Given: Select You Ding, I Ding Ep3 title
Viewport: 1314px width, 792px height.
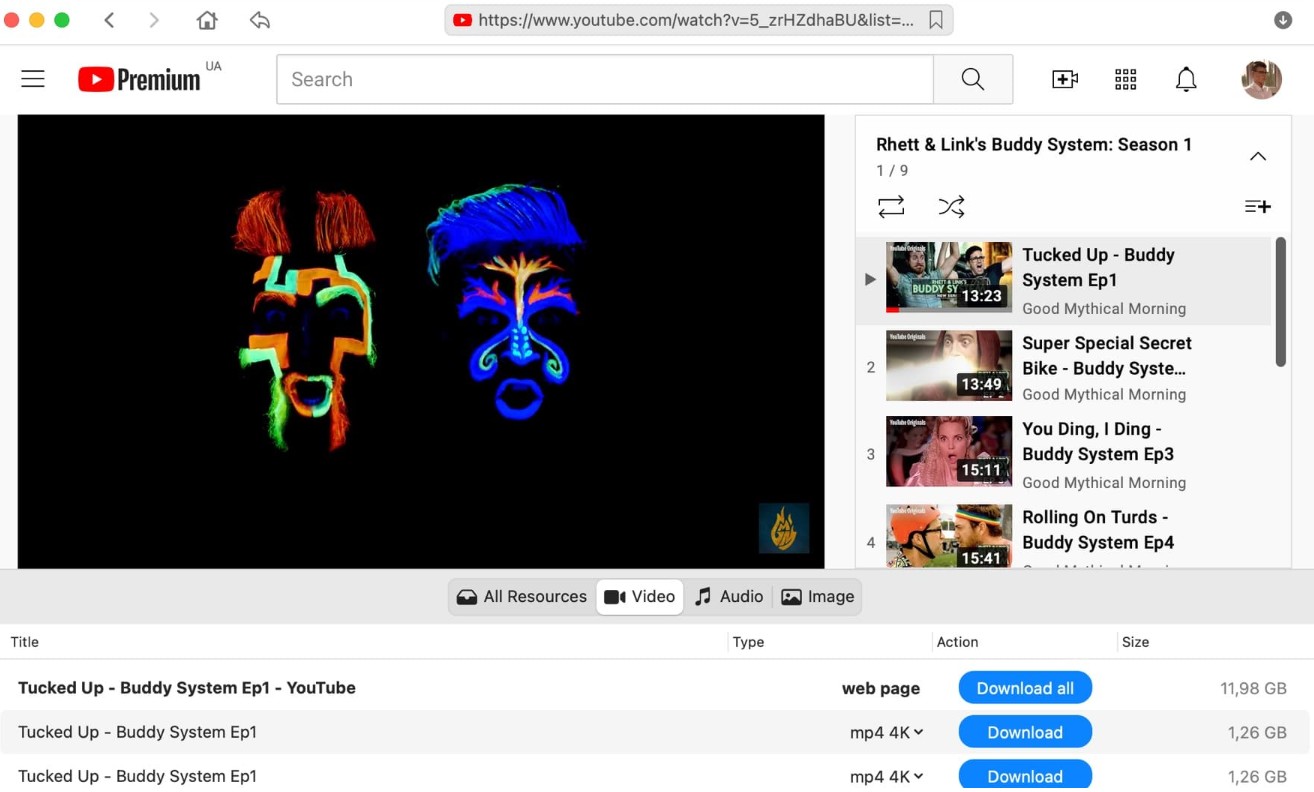Looking at the screenshot, I should click(1098, 441).
